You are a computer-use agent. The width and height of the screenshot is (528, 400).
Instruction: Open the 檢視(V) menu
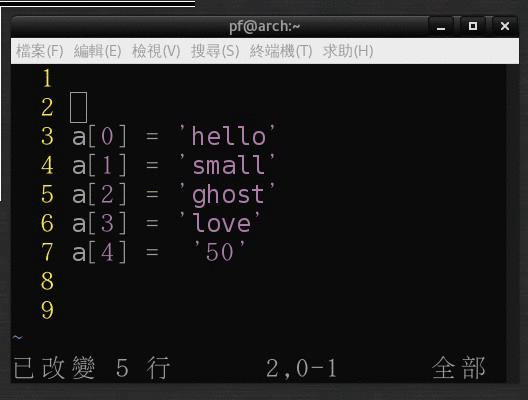[156, 52]
